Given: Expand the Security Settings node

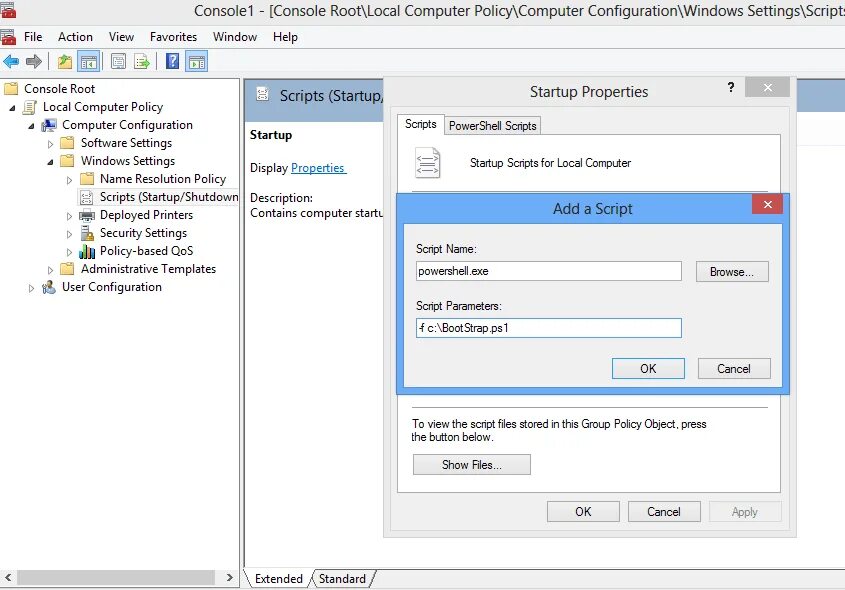Looking at the screenshot, I should tap(69, 234).
